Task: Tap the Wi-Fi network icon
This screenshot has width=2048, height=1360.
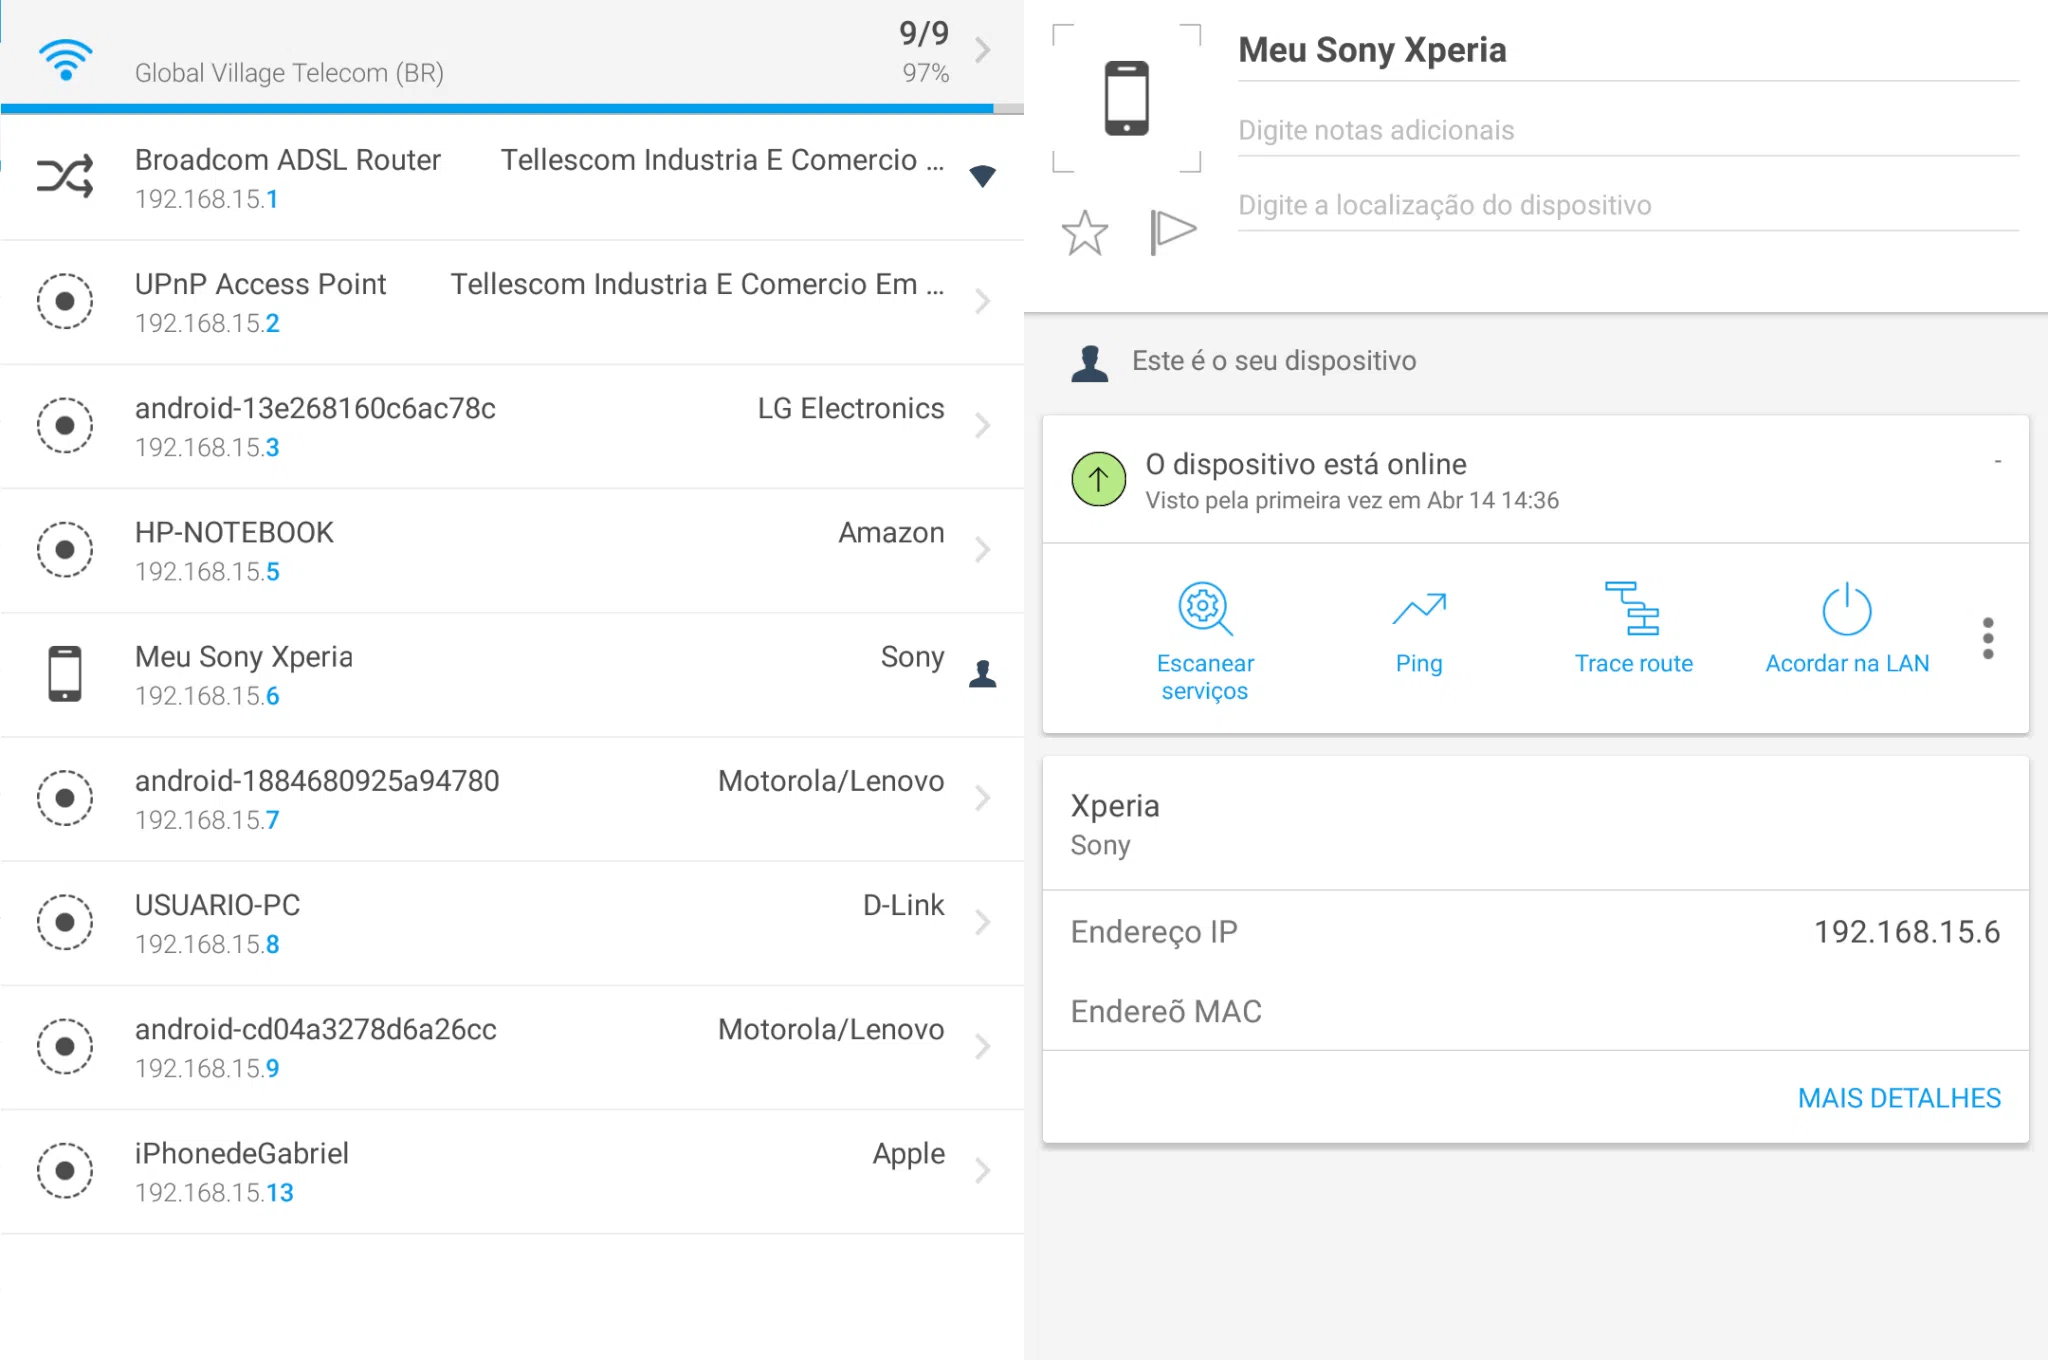Action: click(65, 60)
